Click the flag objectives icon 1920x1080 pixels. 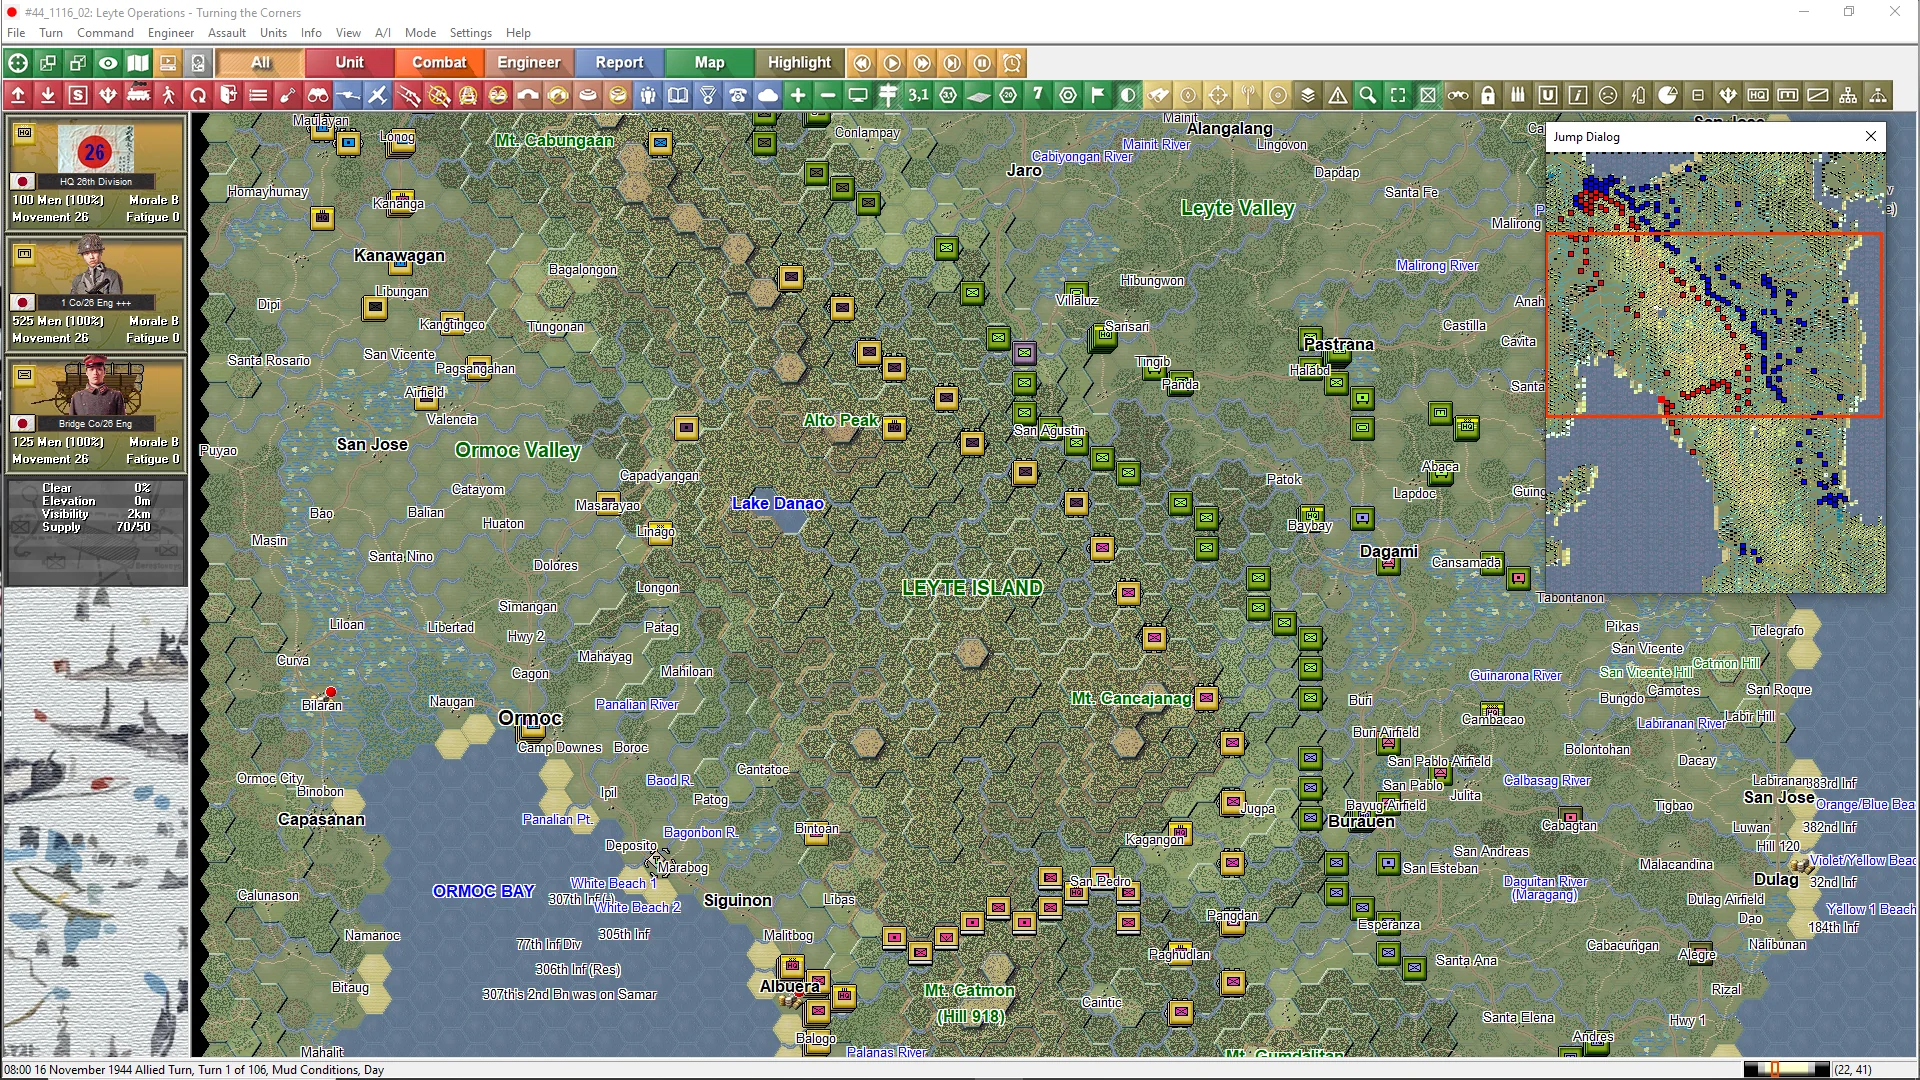point(1098,96)
